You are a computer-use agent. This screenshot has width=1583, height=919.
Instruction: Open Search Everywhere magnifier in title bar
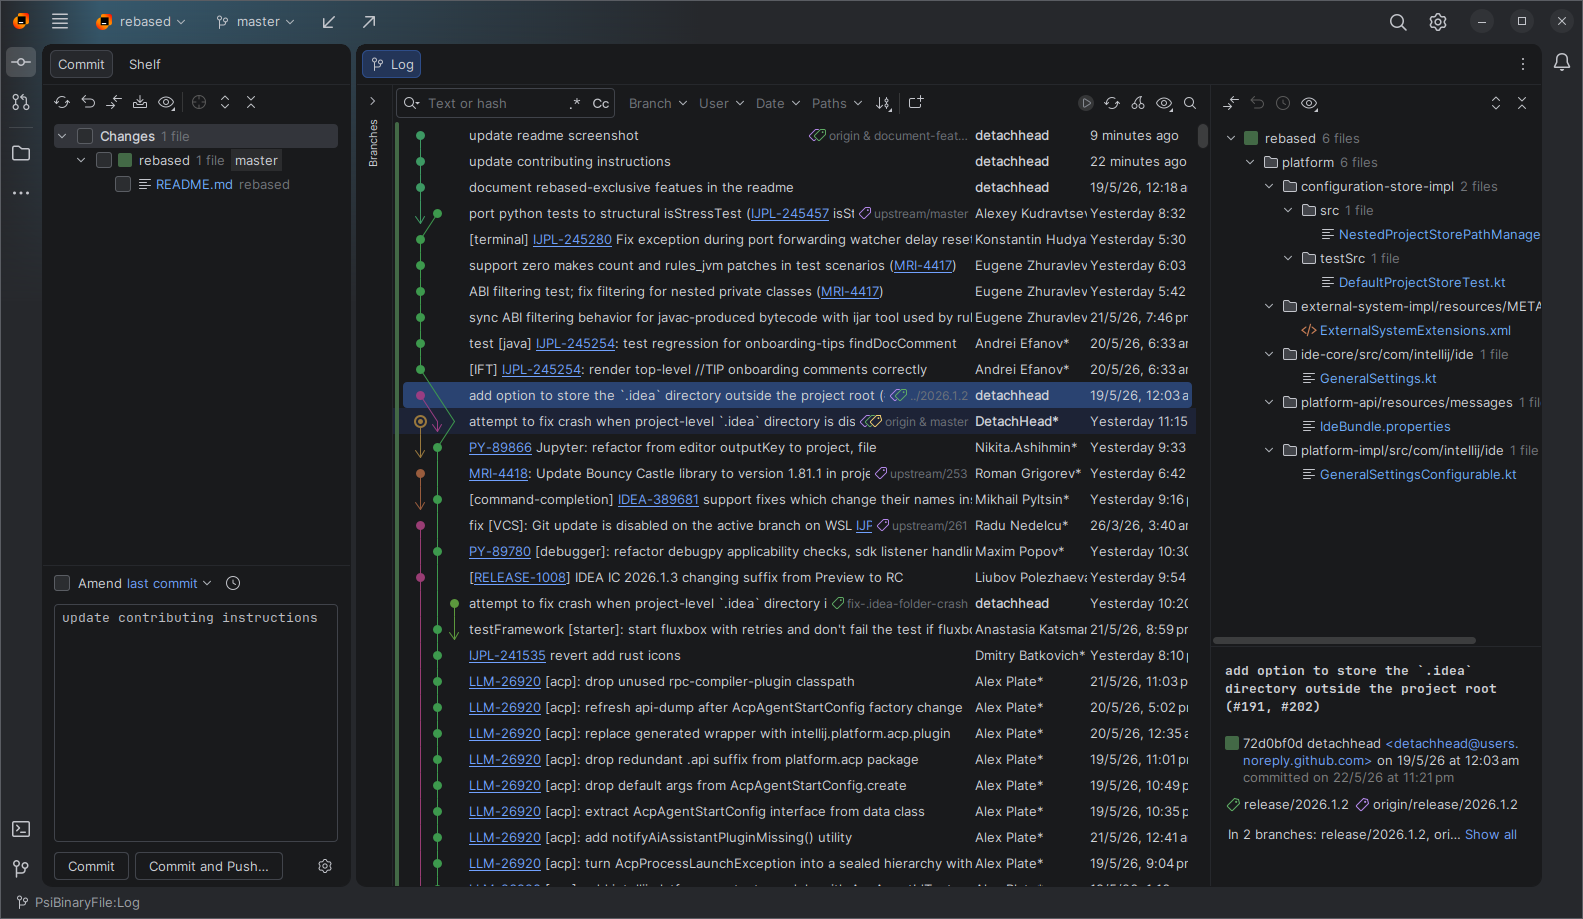coord(1398,22)
